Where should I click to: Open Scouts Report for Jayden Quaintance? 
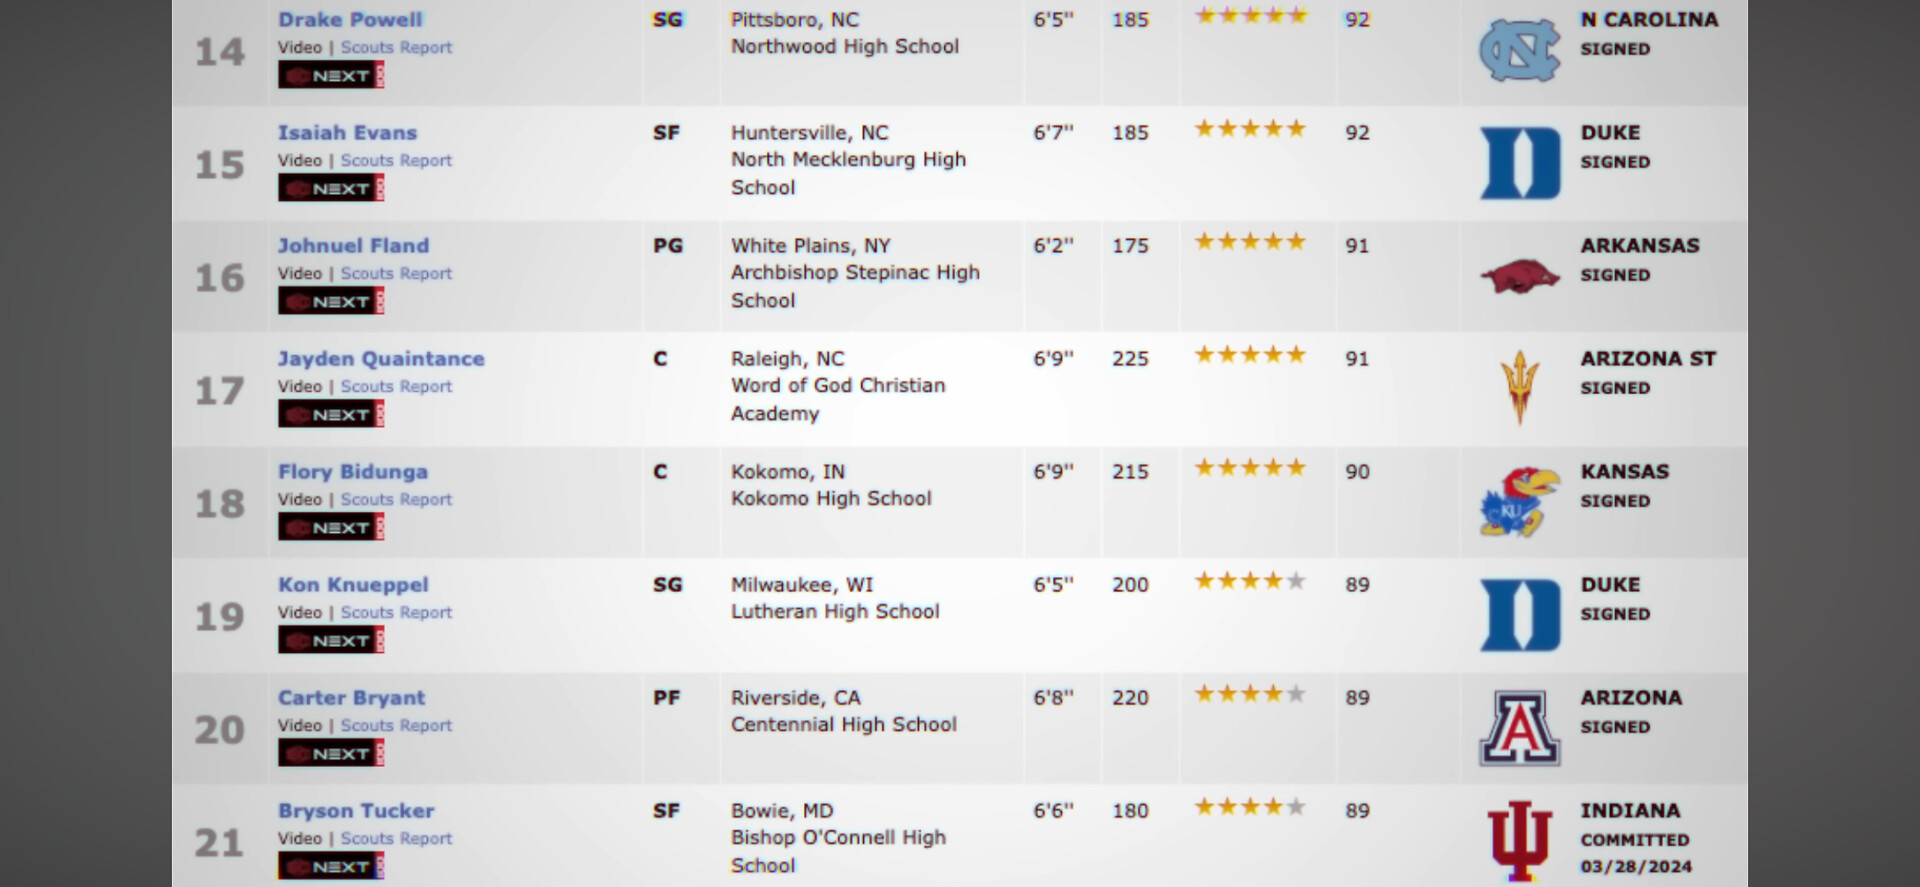coord(396,387)
